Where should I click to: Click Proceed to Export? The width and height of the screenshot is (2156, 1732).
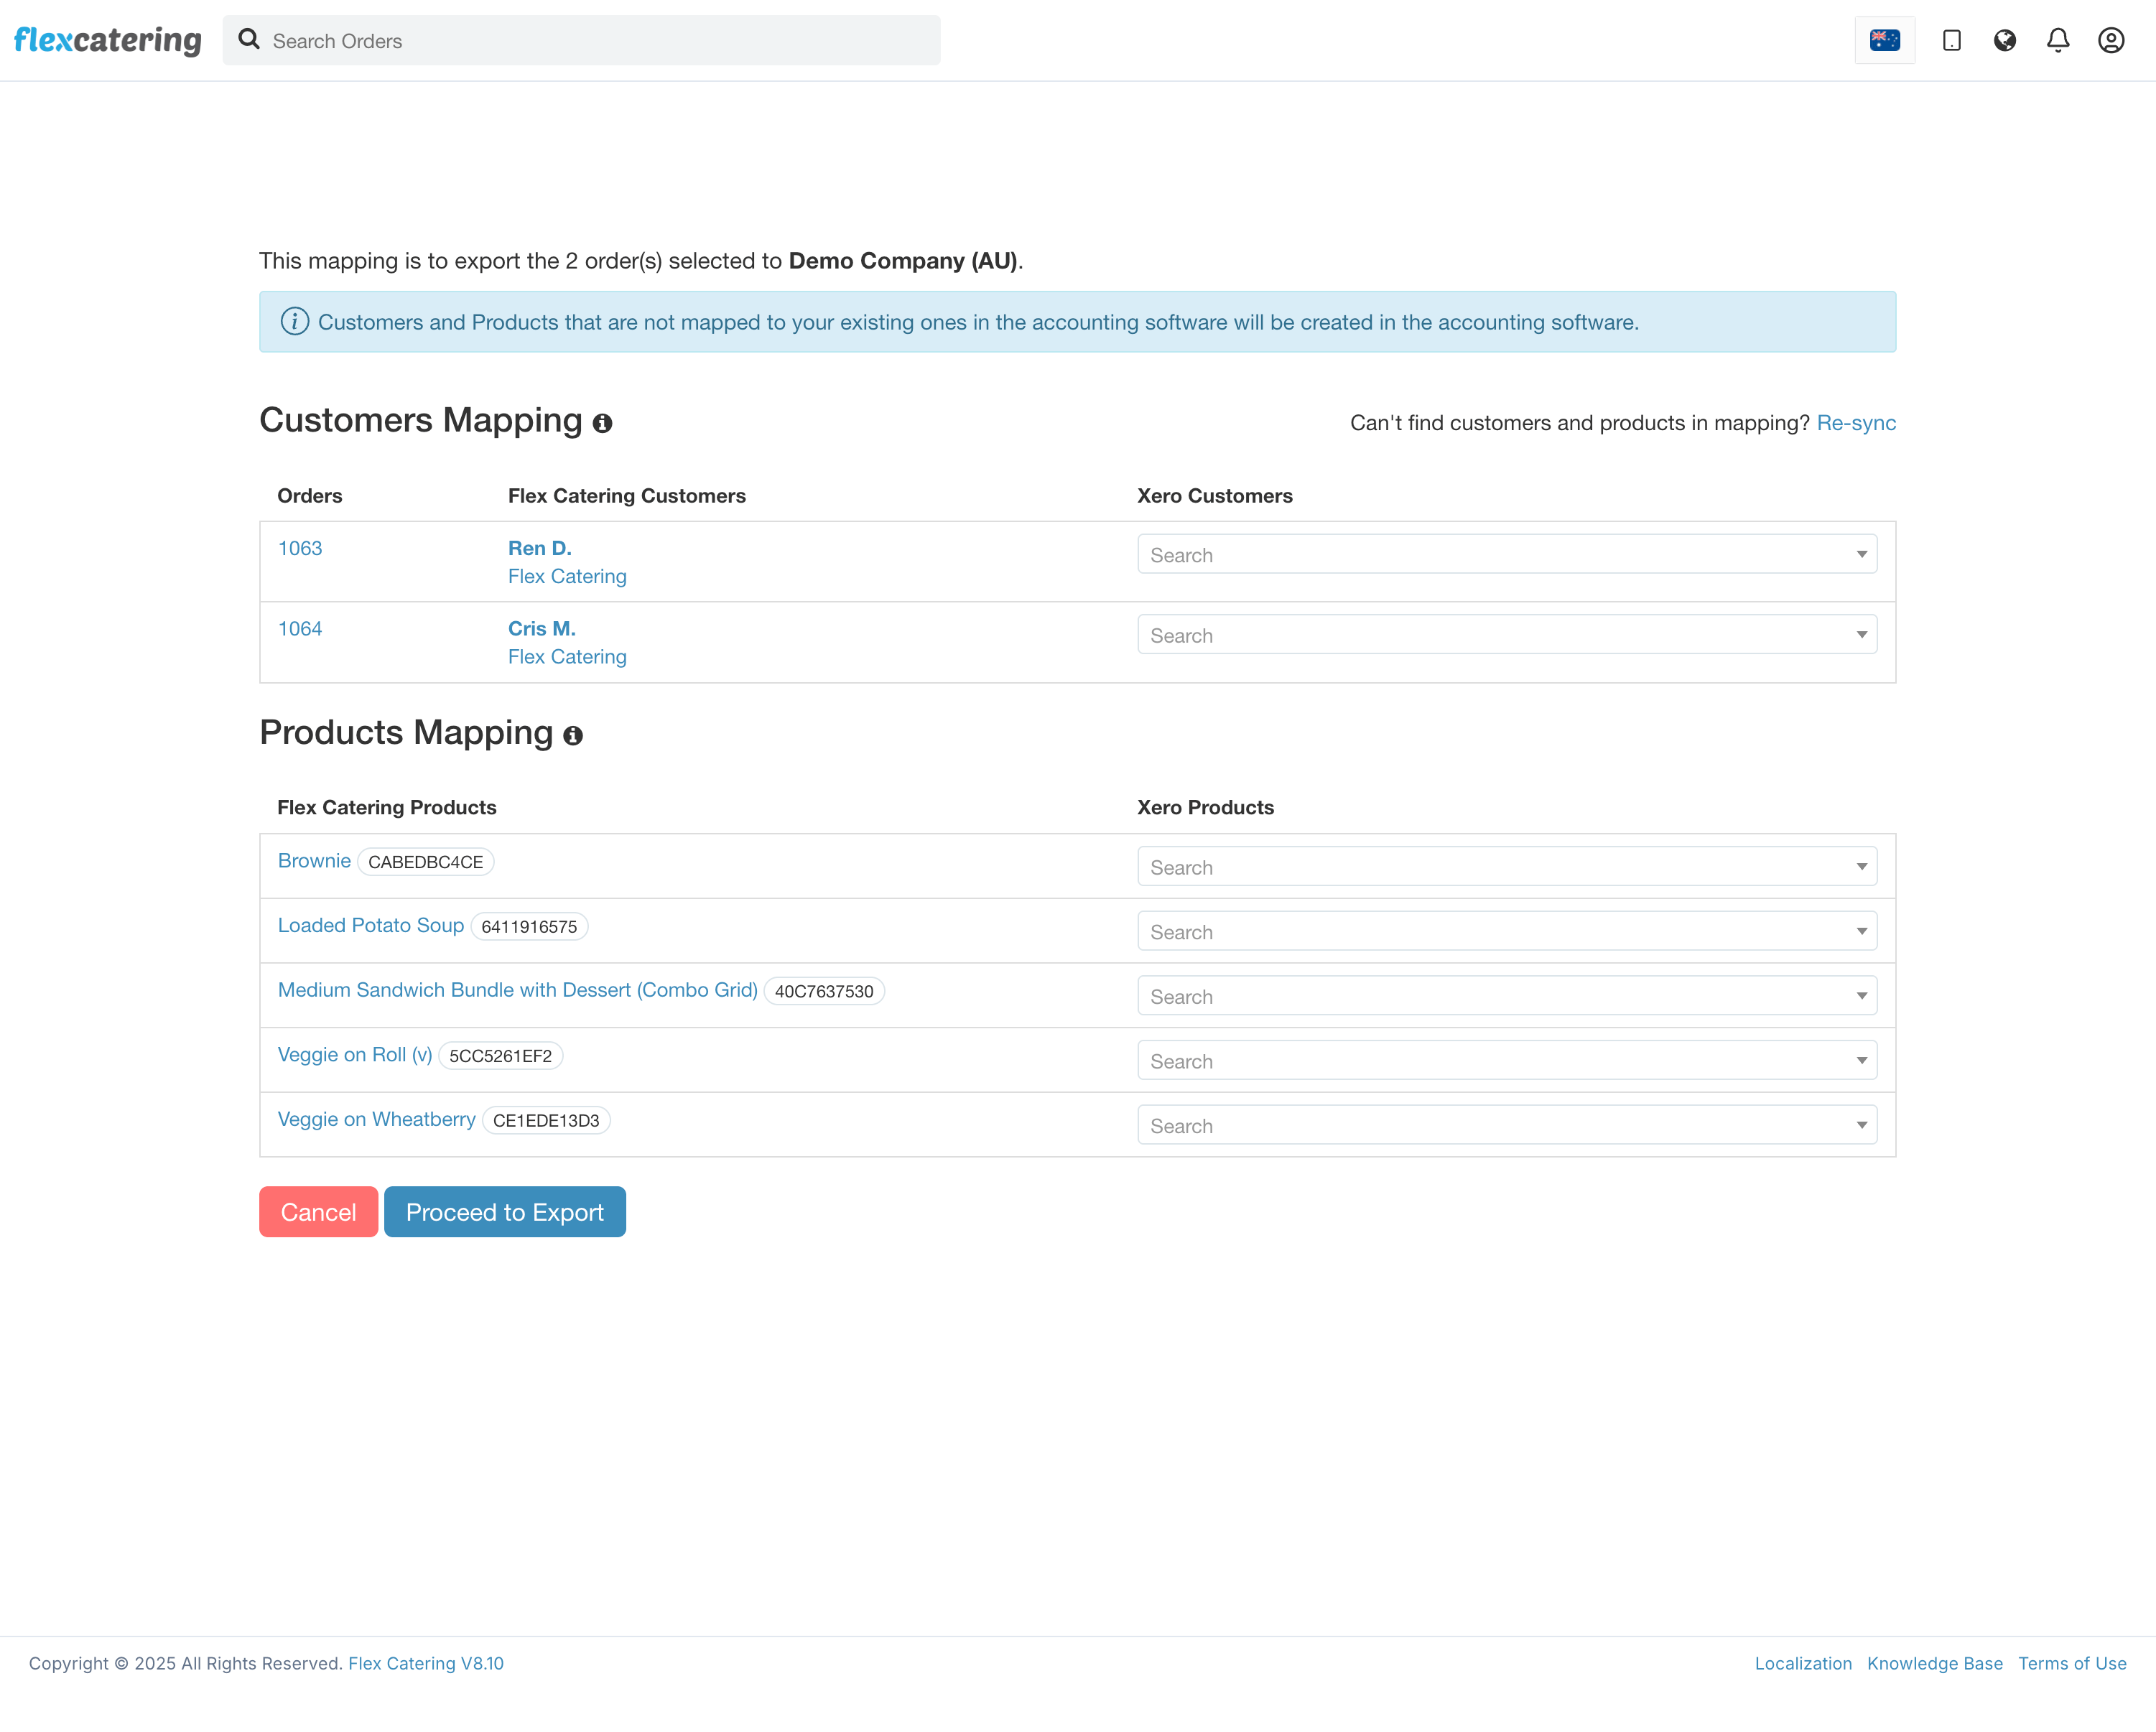(x=505, y=1212)
